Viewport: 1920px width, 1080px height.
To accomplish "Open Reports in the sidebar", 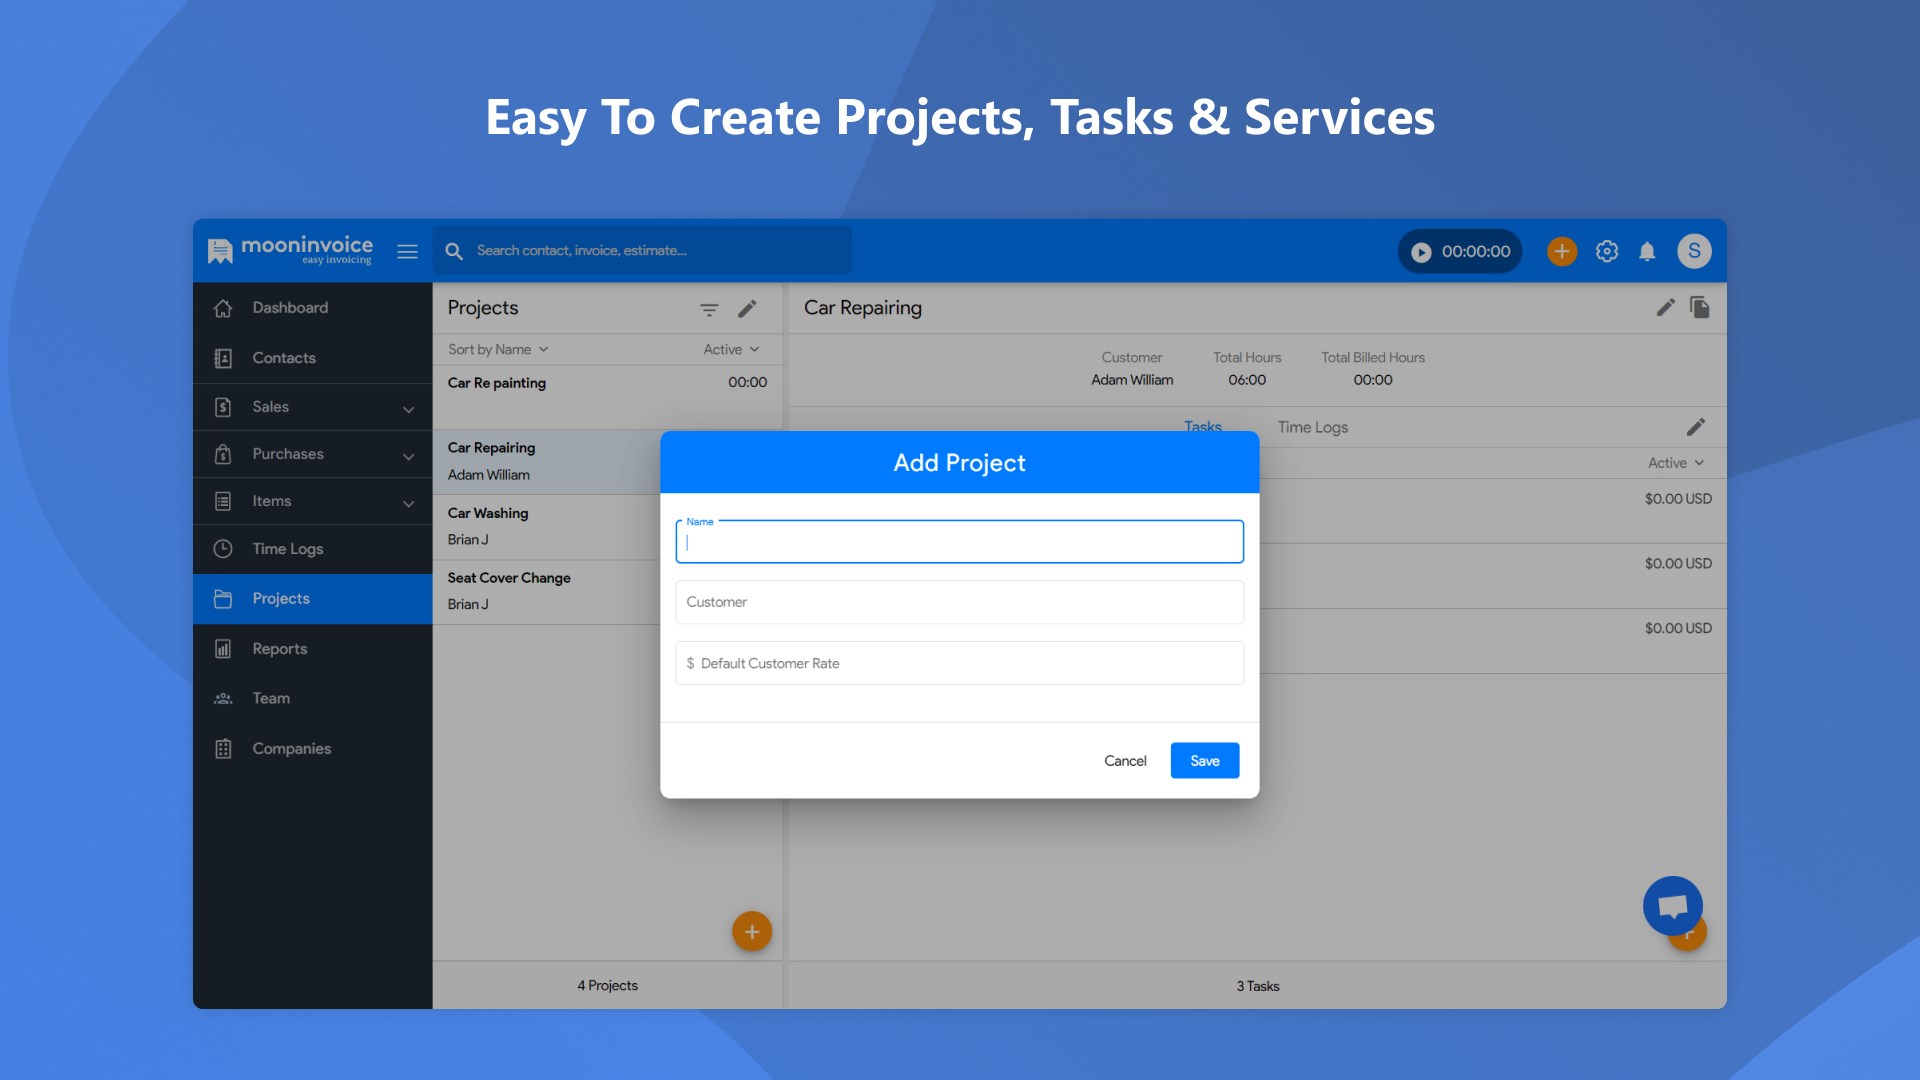I will coord(280,649).
